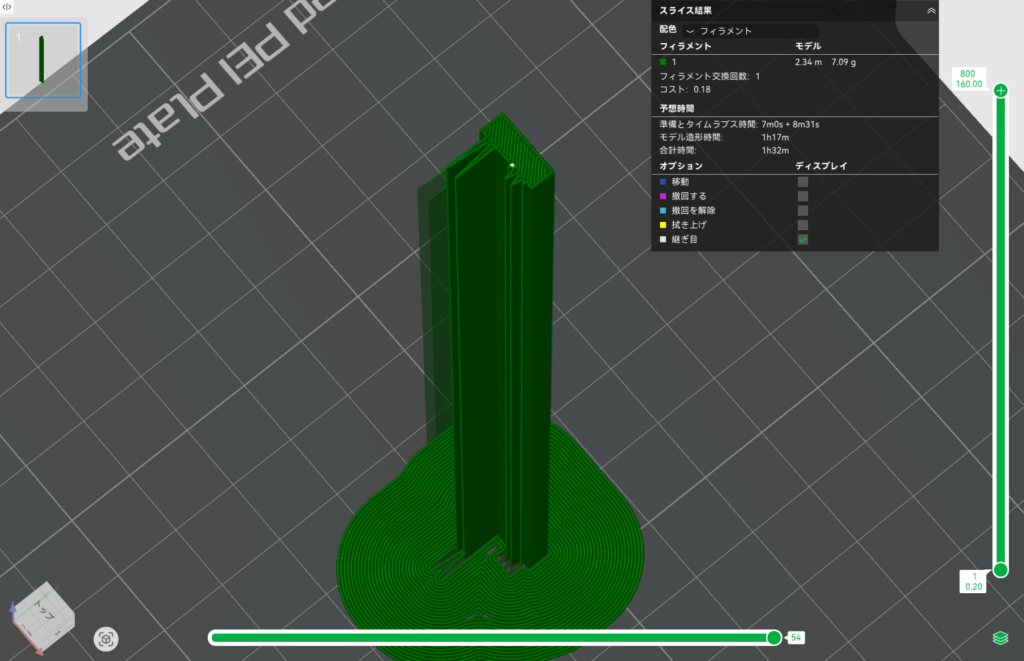Image resolution: width=1024 pixels, height=661 pixels.
Task: Click the thumbnail panel collapse arrows icon
Action: 7,7
